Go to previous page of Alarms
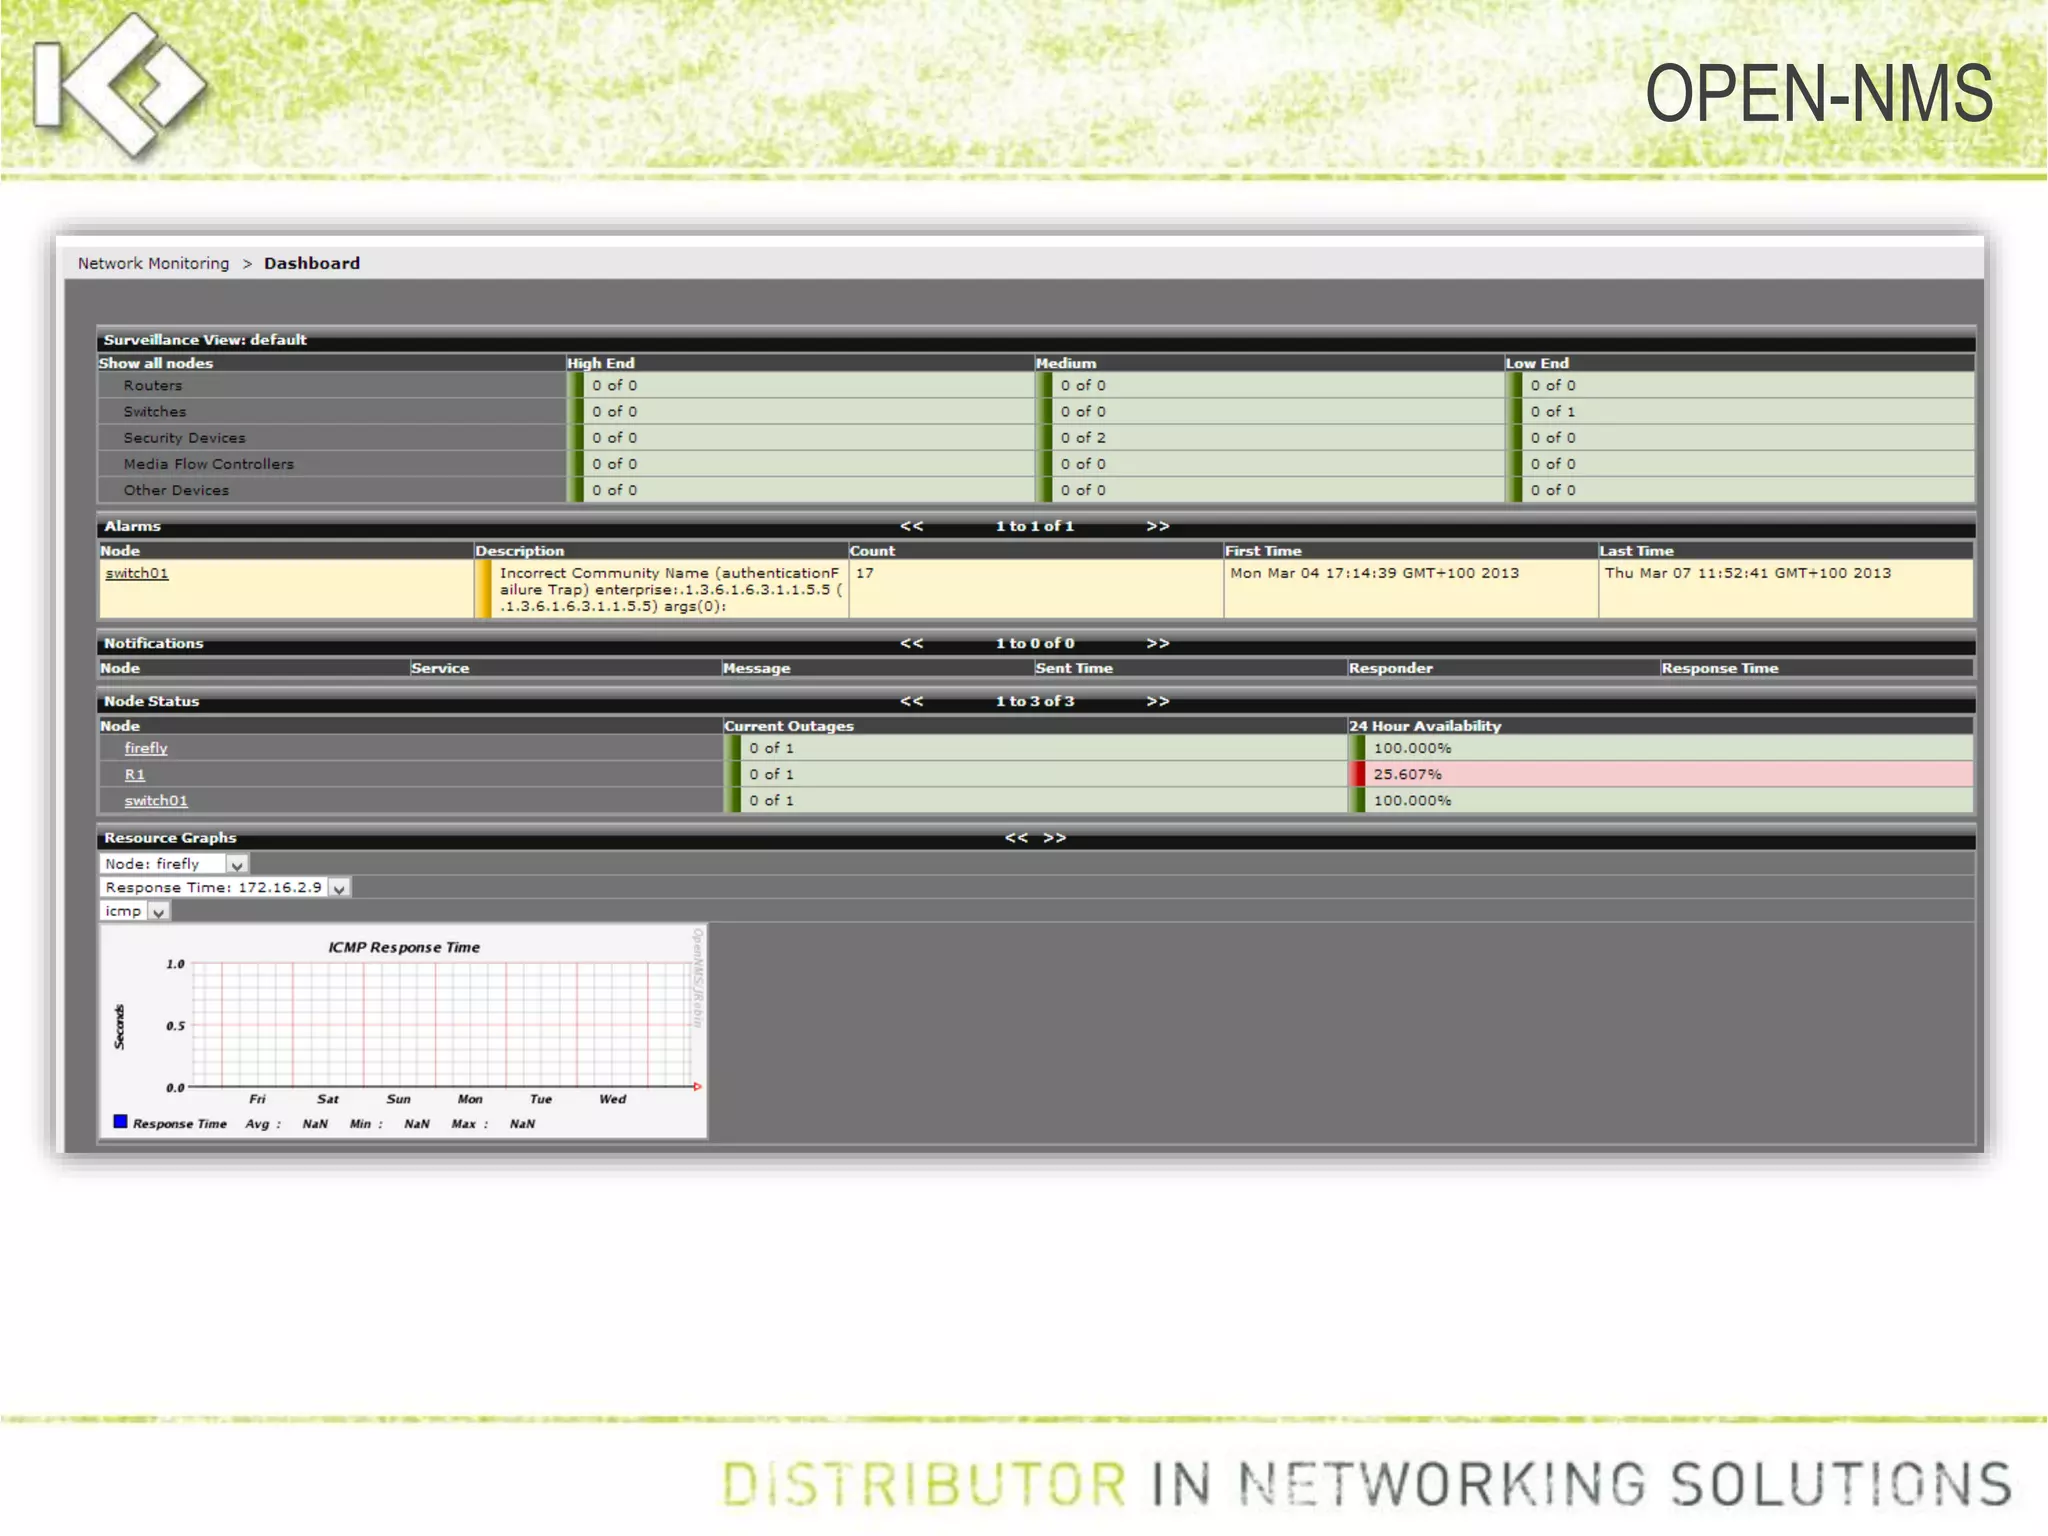Viewport: 2048px width, 1536px height. point(911,526)
